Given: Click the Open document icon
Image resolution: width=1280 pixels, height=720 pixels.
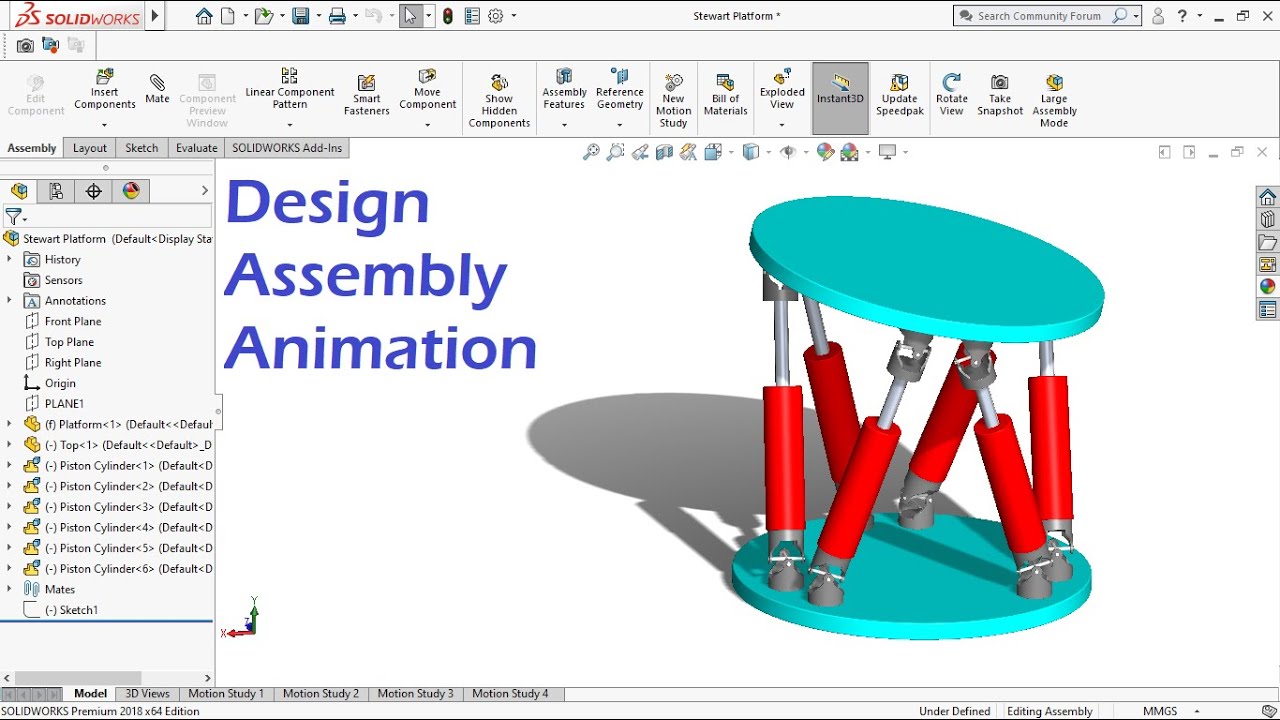Looking at the screenshot, I should [263, 16].
